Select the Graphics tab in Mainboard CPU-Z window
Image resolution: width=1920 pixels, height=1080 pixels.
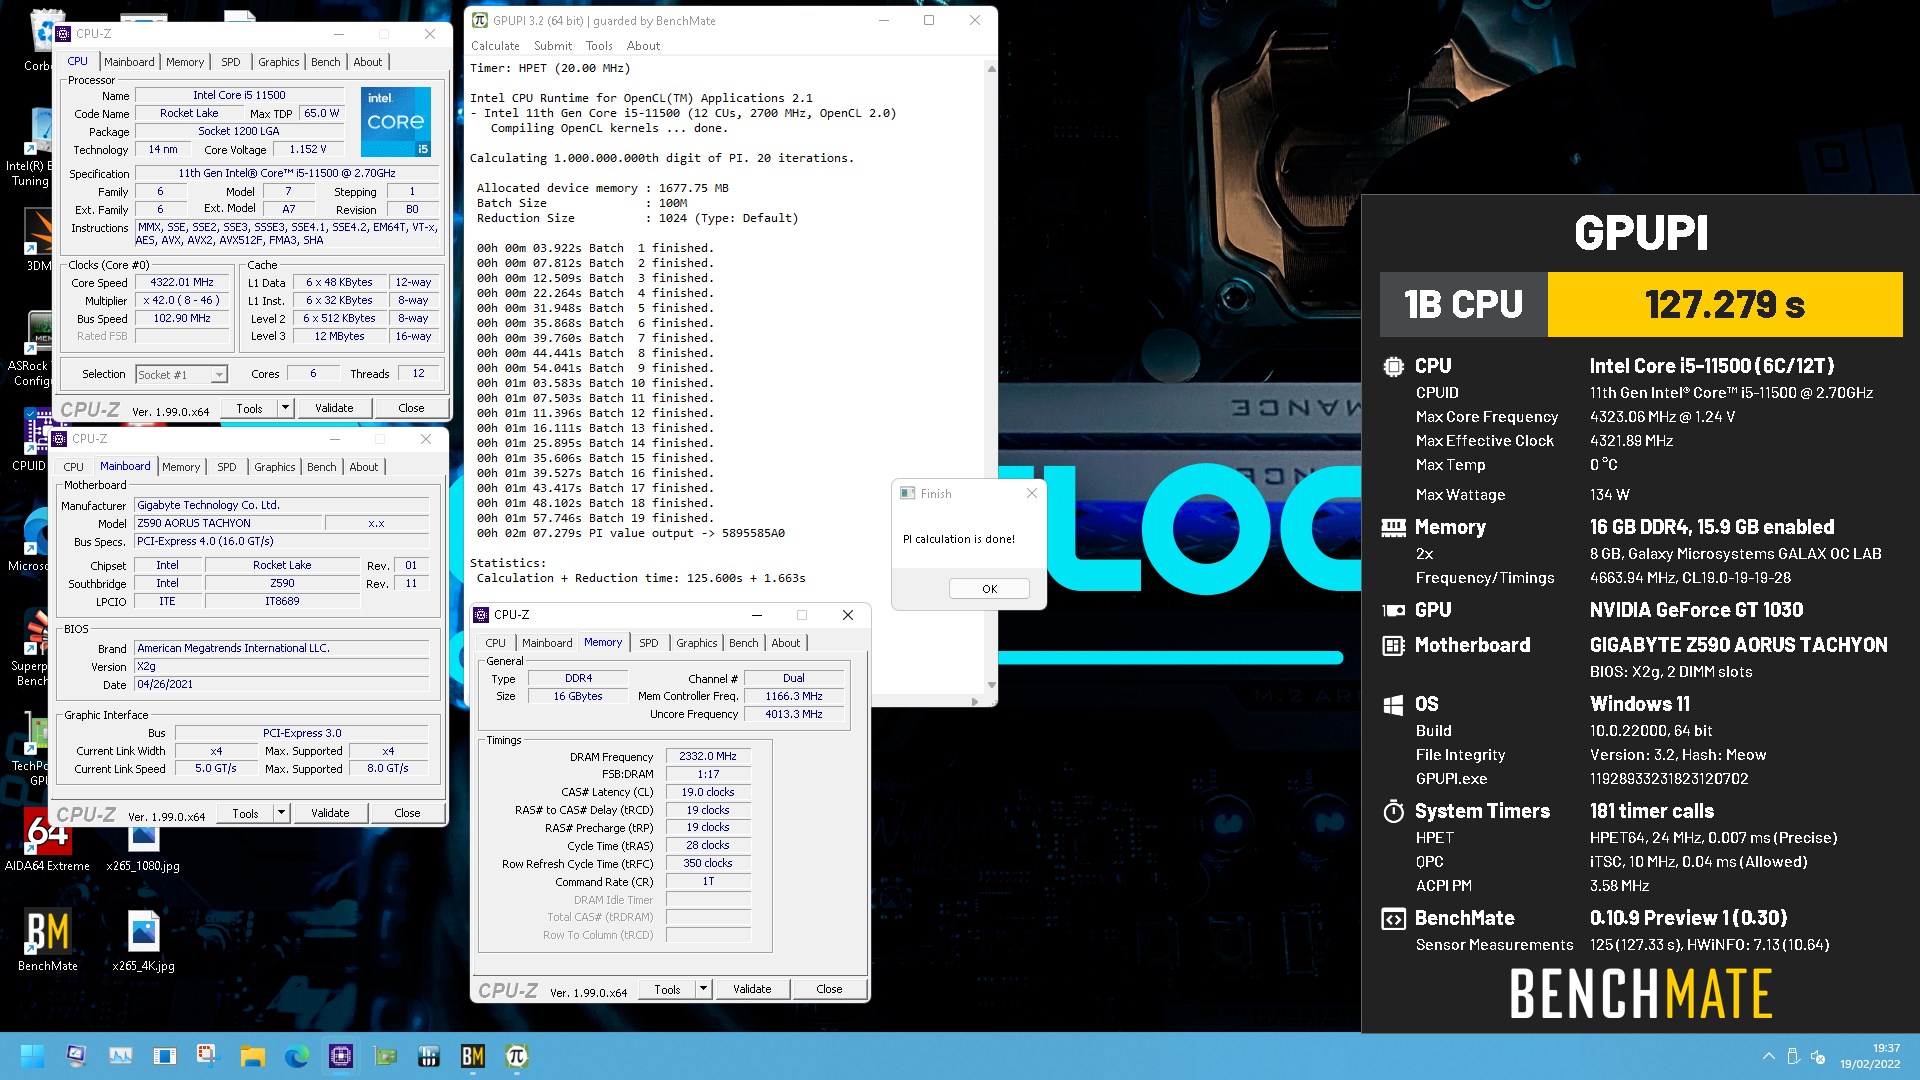[274, 467]
